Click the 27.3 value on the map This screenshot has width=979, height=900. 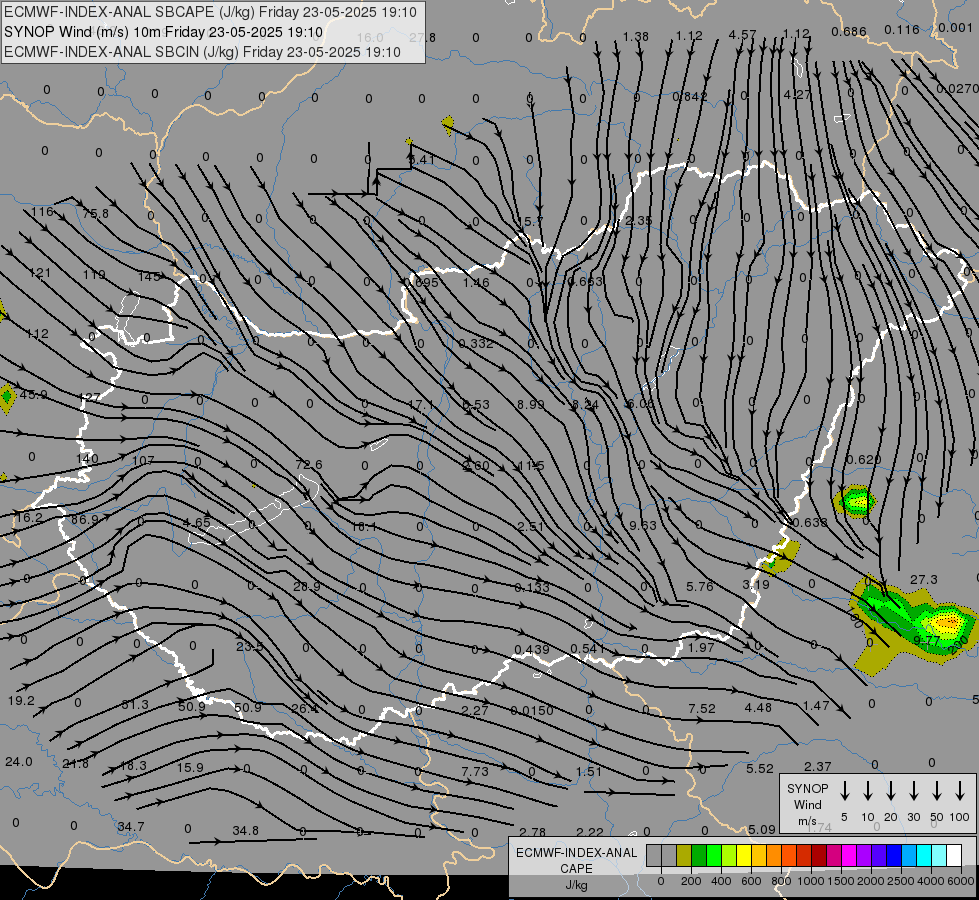(x=923, y=580)
